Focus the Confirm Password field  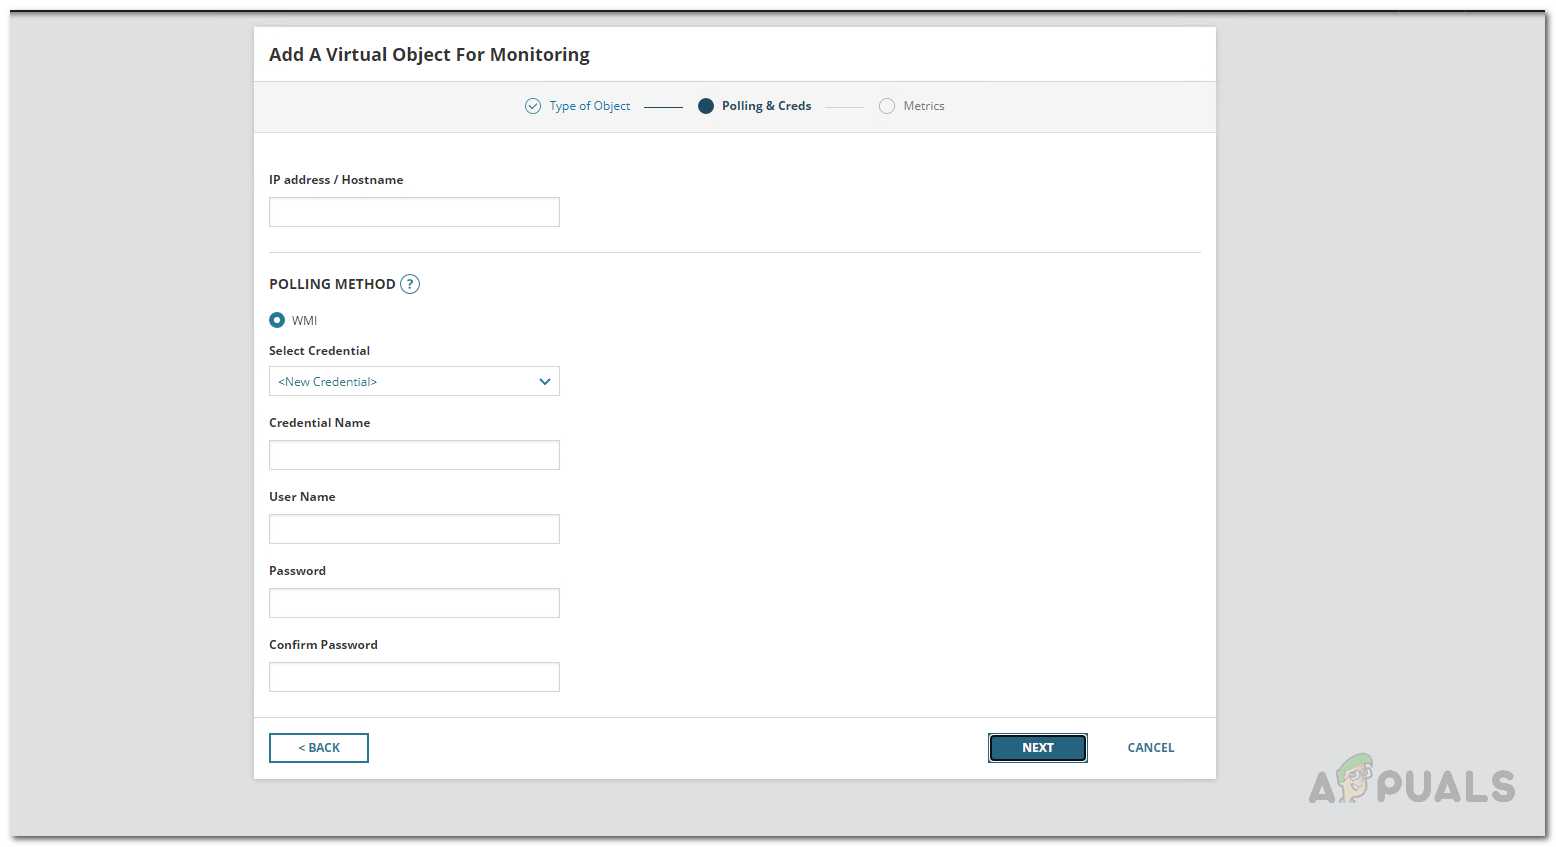414,677
